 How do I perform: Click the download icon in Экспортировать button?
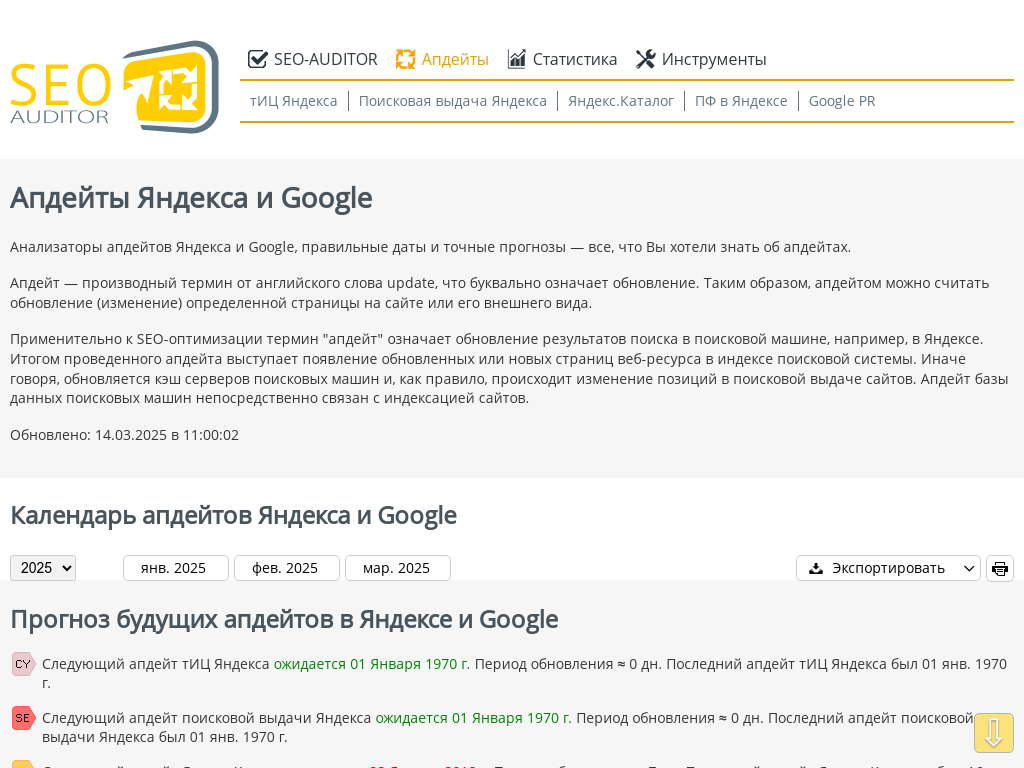816,568
